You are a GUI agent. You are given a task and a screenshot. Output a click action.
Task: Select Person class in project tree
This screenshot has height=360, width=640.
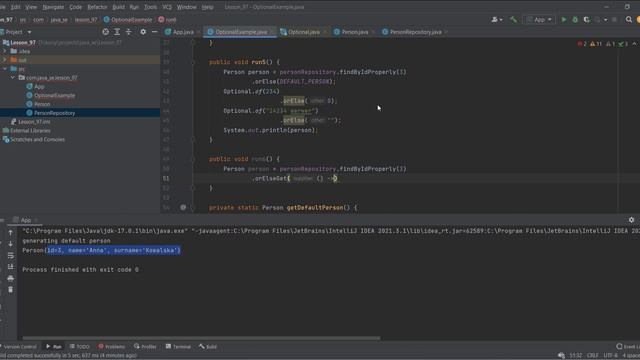[x=42, y=104]
